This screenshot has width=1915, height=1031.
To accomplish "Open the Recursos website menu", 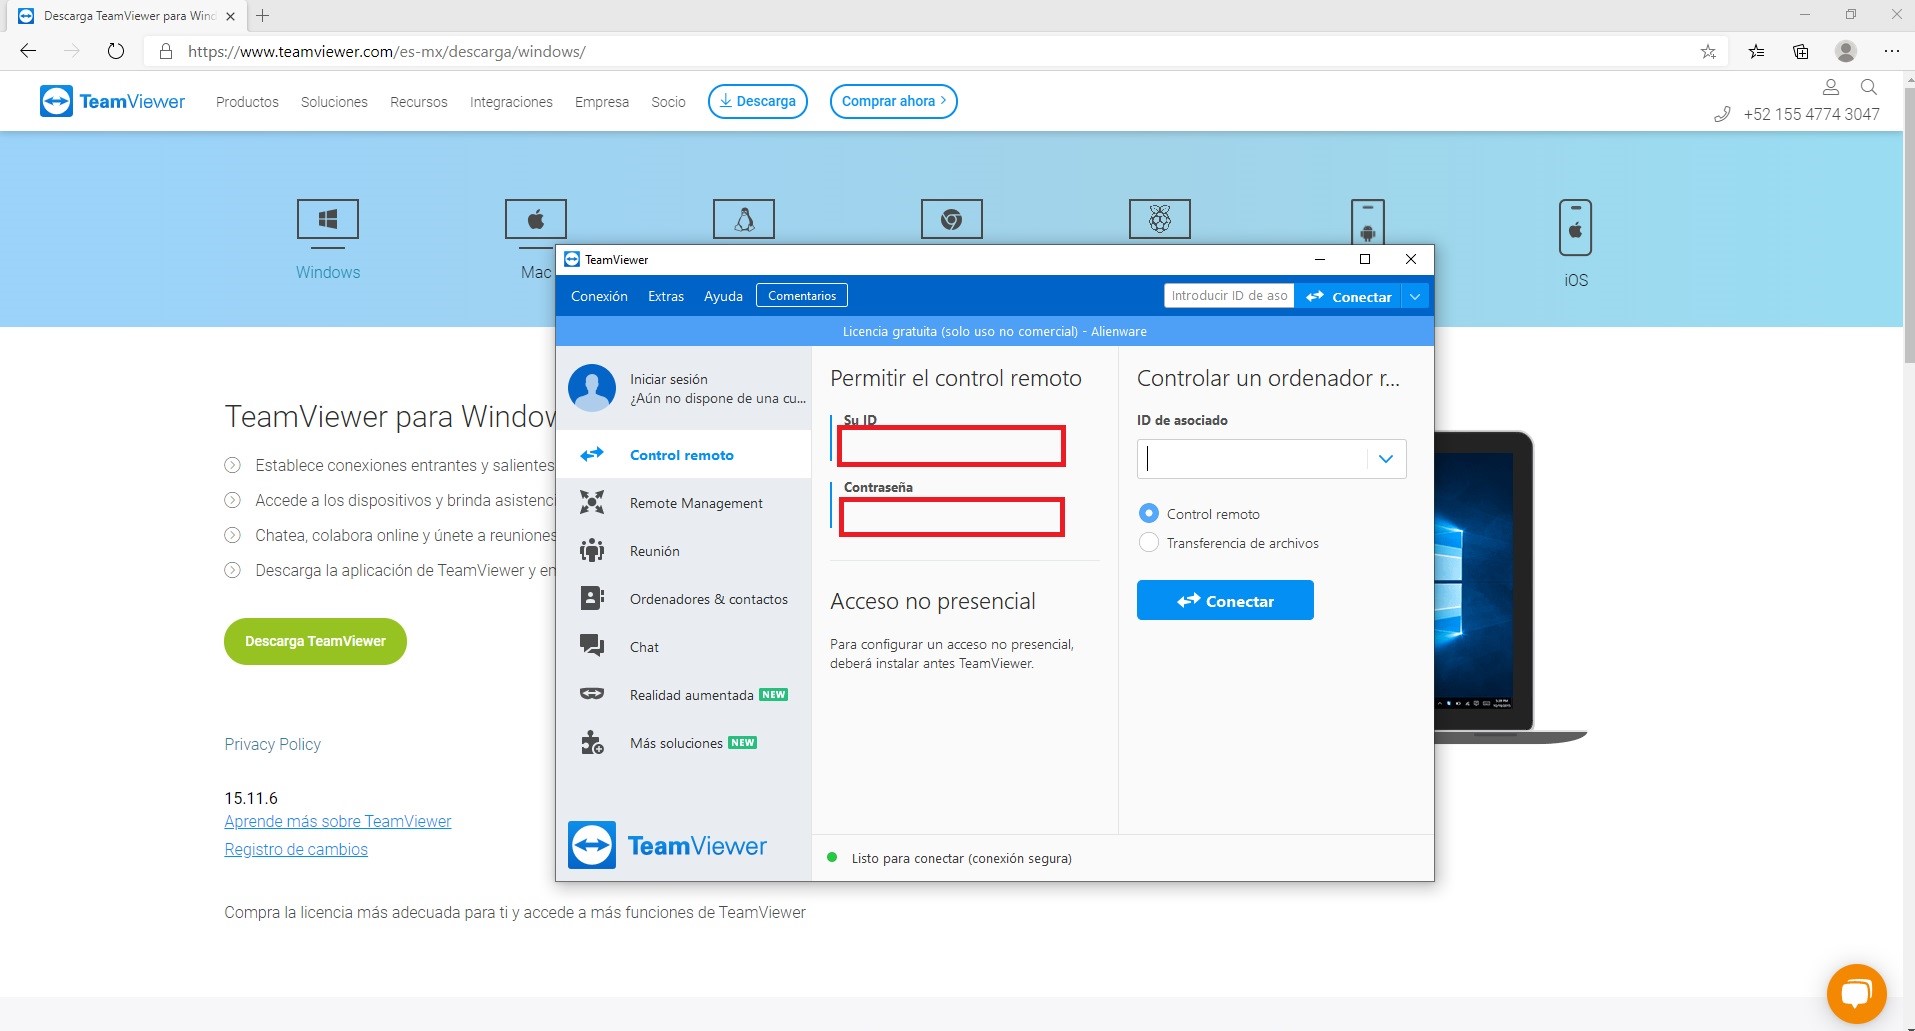I will pos(419,102).
